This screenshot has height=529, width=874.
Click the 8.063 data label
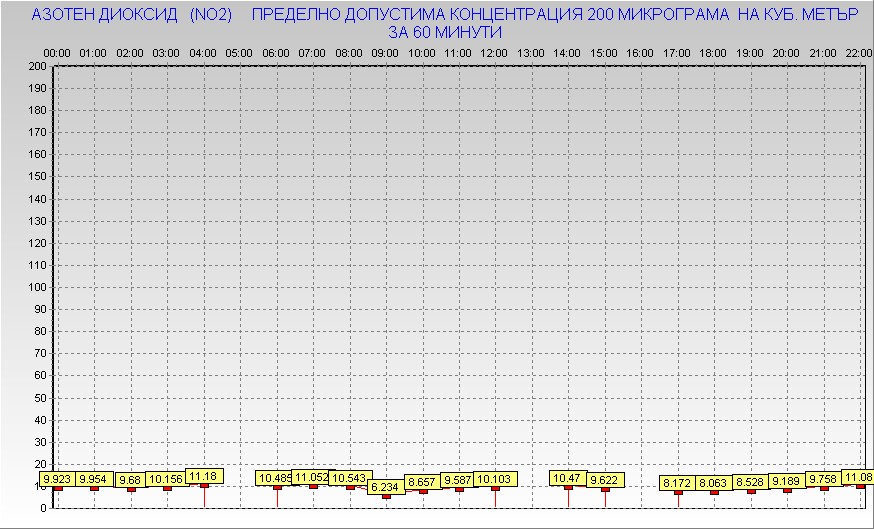point(714,483)
